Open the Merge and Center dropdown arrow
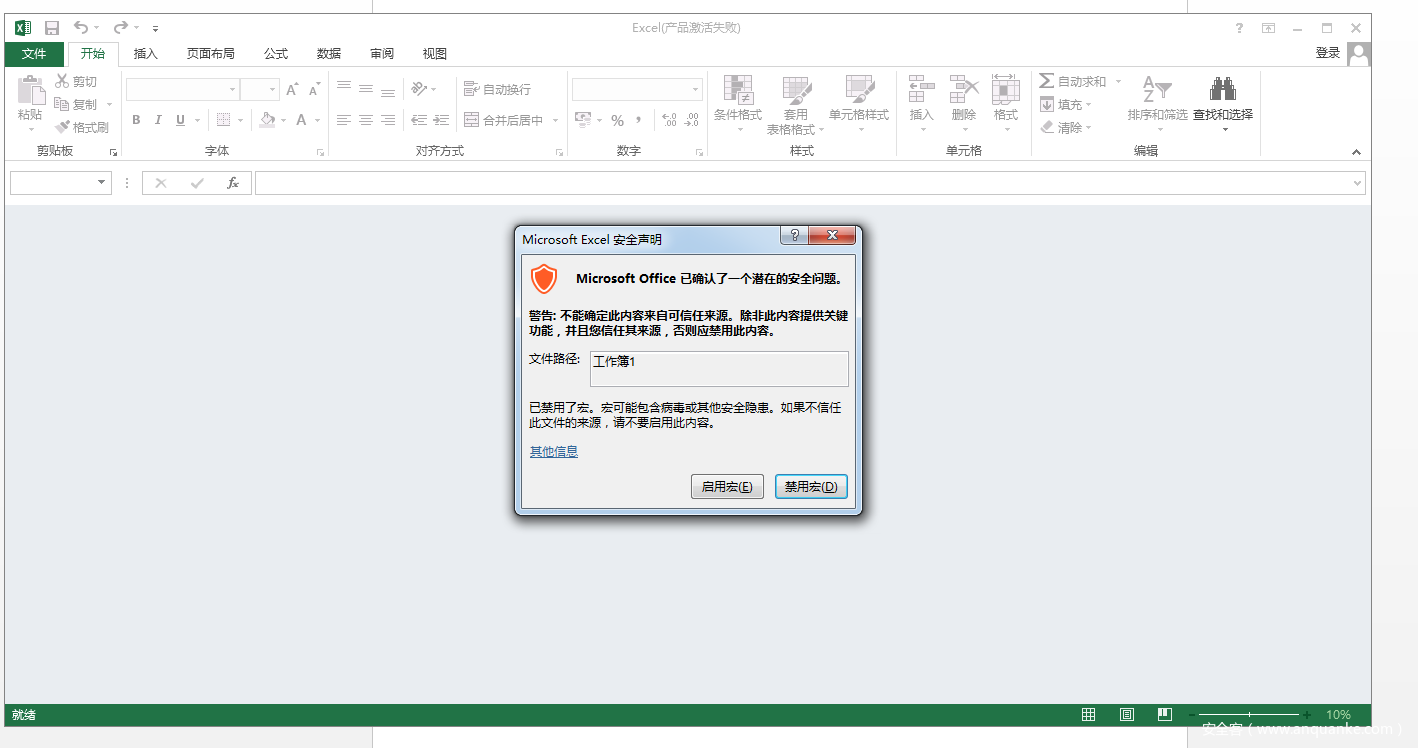The height and width of the screenshot is (748, 1418). click(x=555, y=120)
